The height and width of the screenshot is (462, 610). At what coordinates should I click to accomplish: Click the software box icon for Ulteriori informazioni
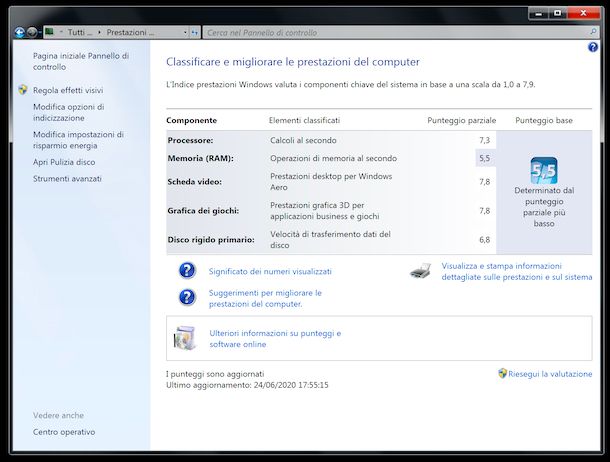[x=186, y=338]
